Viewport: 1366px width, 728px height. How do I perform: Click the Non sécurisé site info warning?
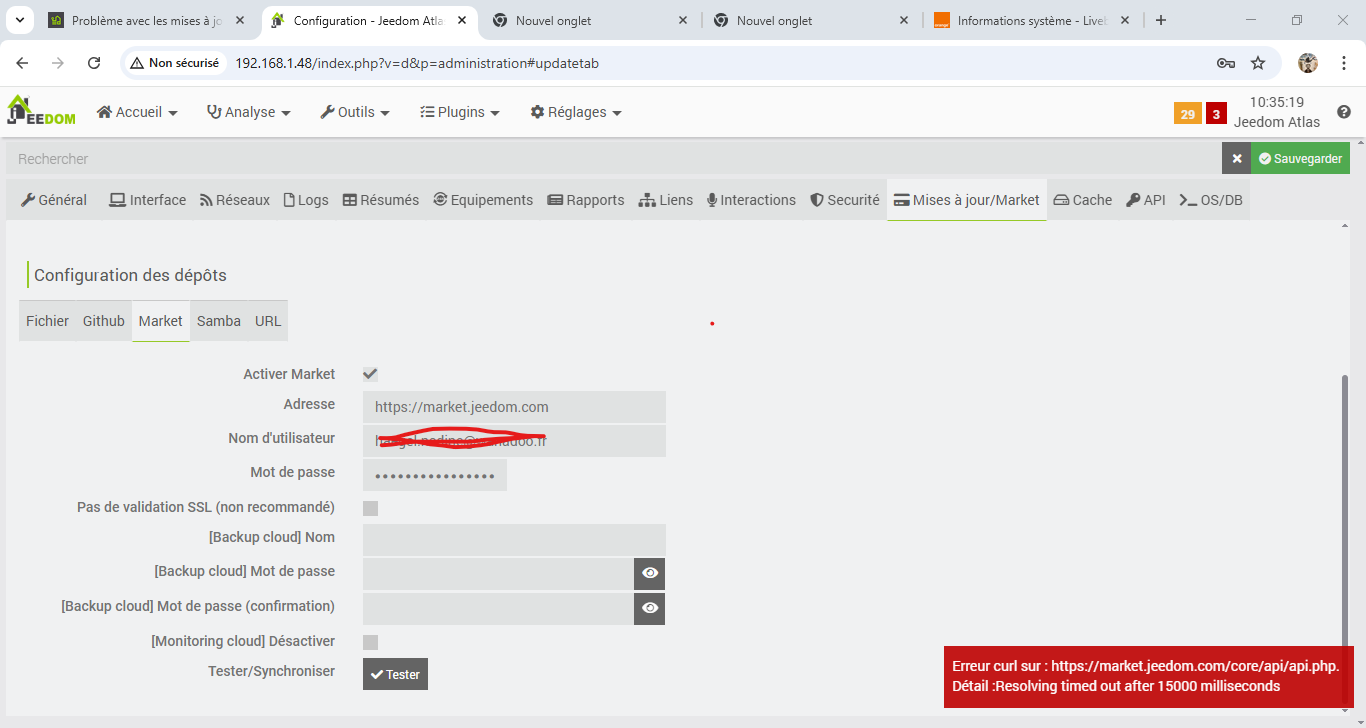coord(175,63)
